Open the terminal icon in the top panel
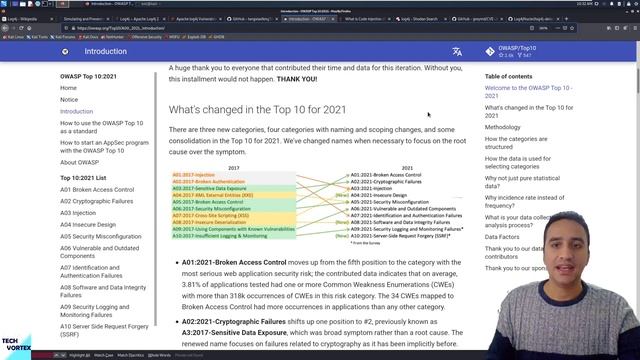Viewport: 640px width, 360px height. coord(44,4)
